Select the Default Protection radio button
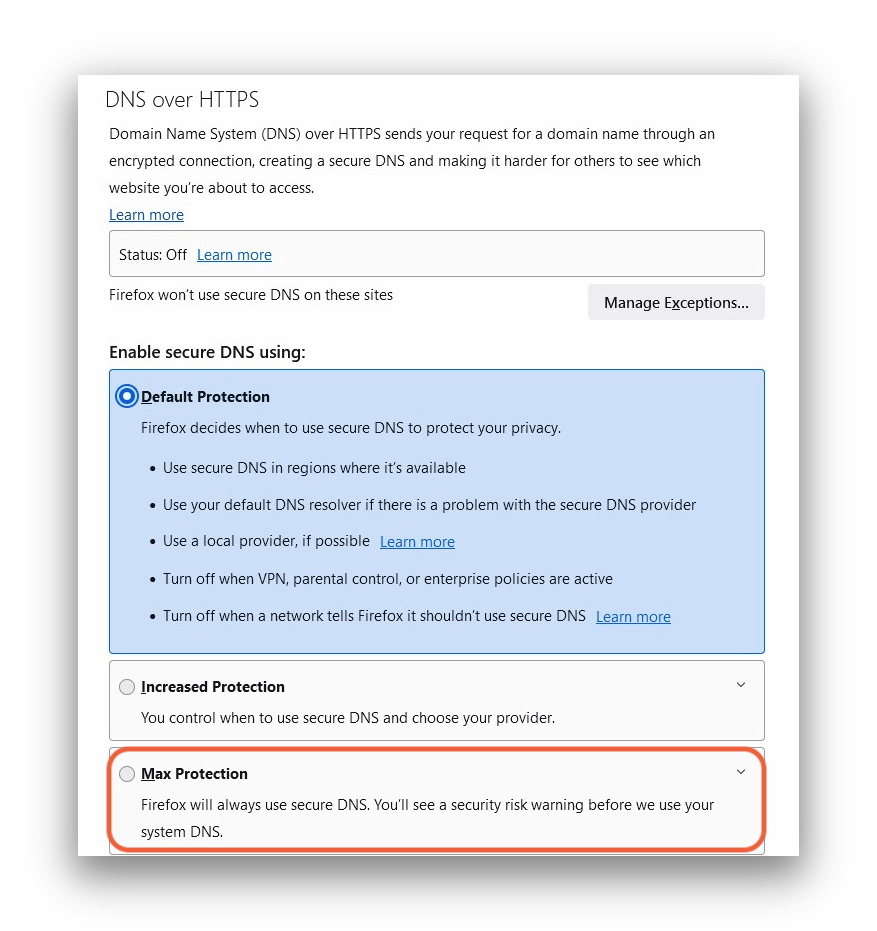This screenshot has height=931, width=877. point(127,396)
